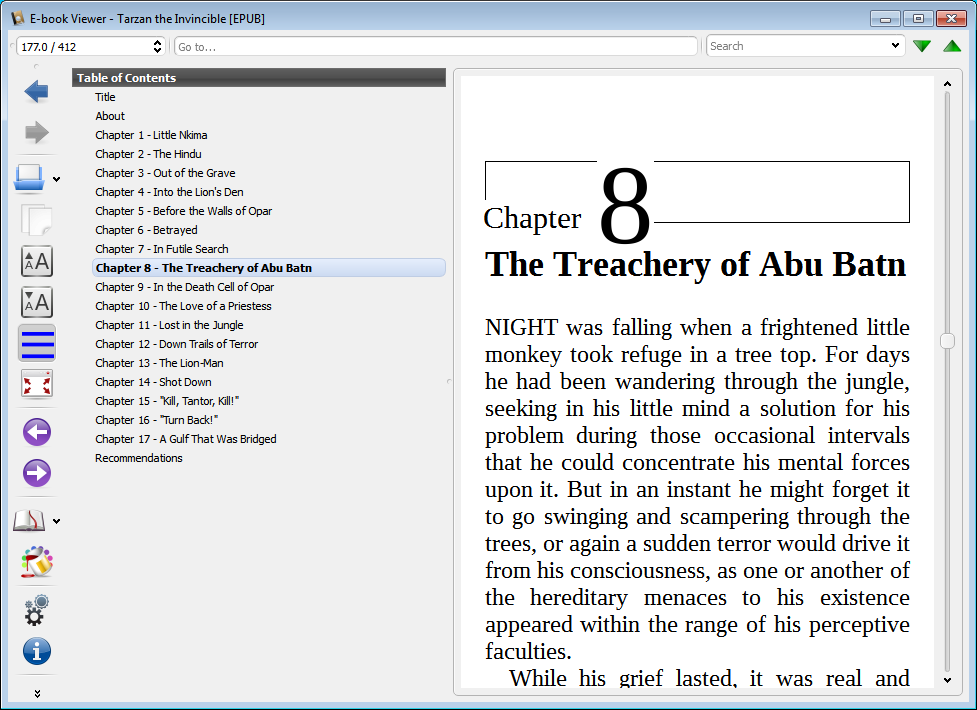Viewport: 977px width, 710px height.
Task: Select Chapter 8 - The Treachery of Abu Batn
Action: pyautogui.click(x=269, y=268)
